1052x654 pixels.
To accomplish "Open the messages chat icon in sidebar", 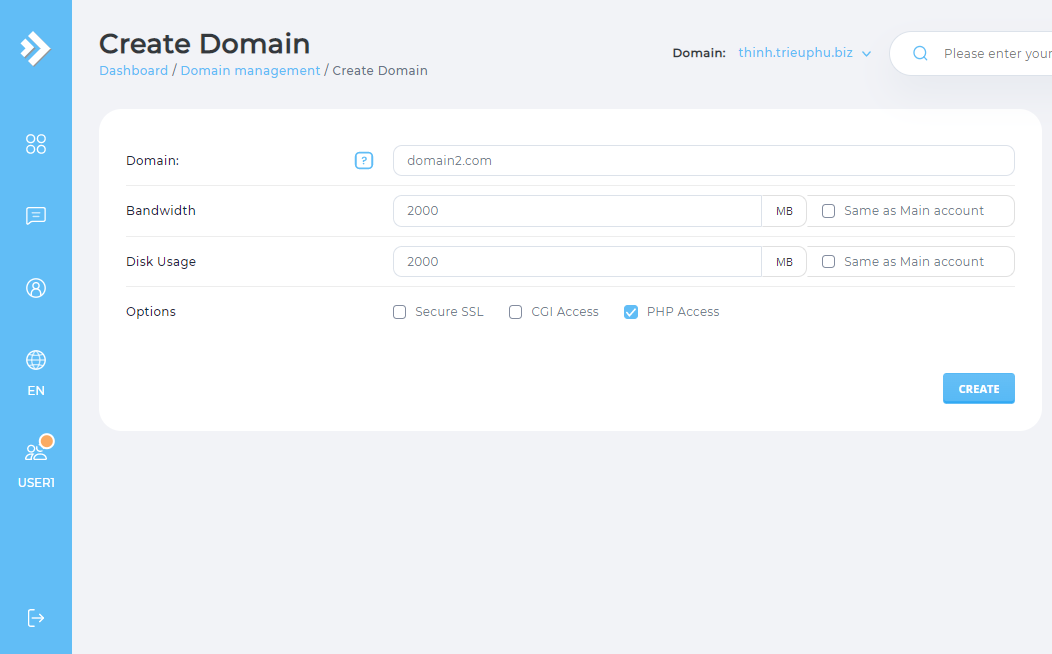I will pos(36,216).
